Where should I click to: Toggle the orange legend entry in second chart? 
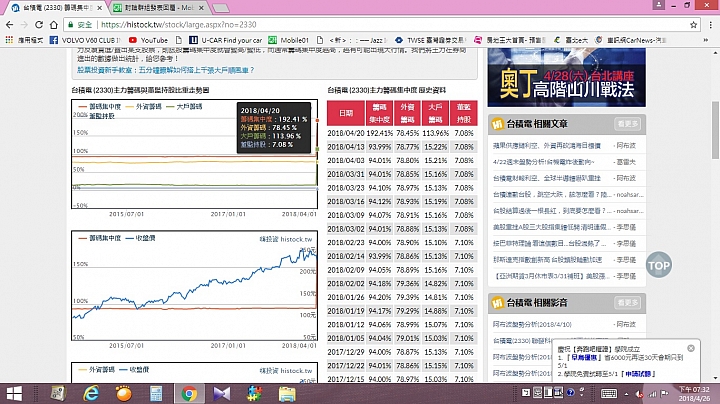pyautogui.click(x=99, y=238)
